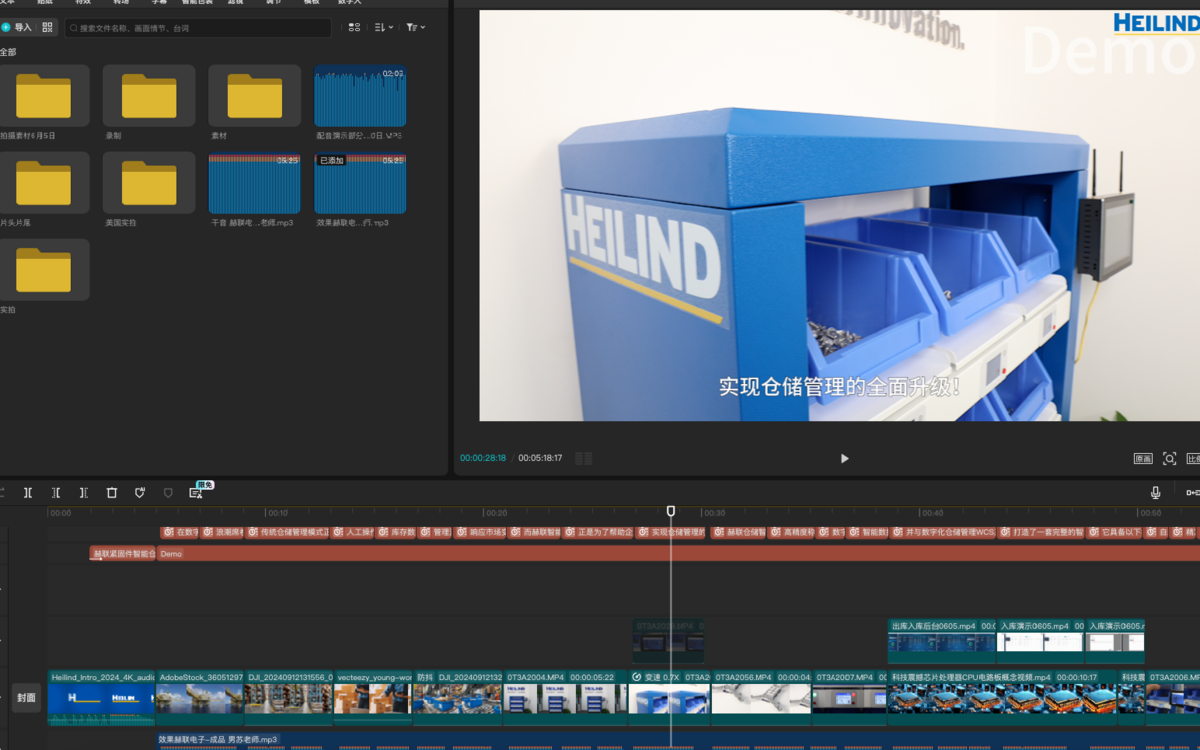Select the DJI_20240912131556 video clip

[x=288, y=697]
